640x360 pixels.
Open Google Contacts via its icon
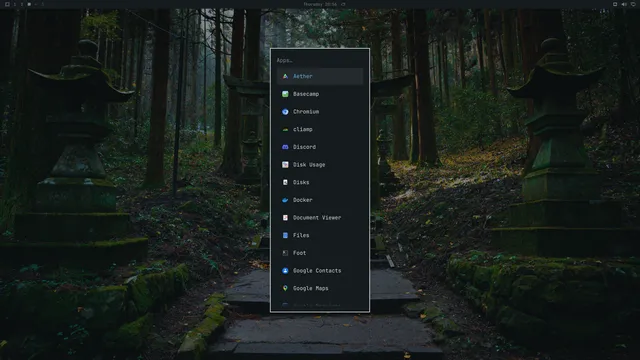coord(285,271)
